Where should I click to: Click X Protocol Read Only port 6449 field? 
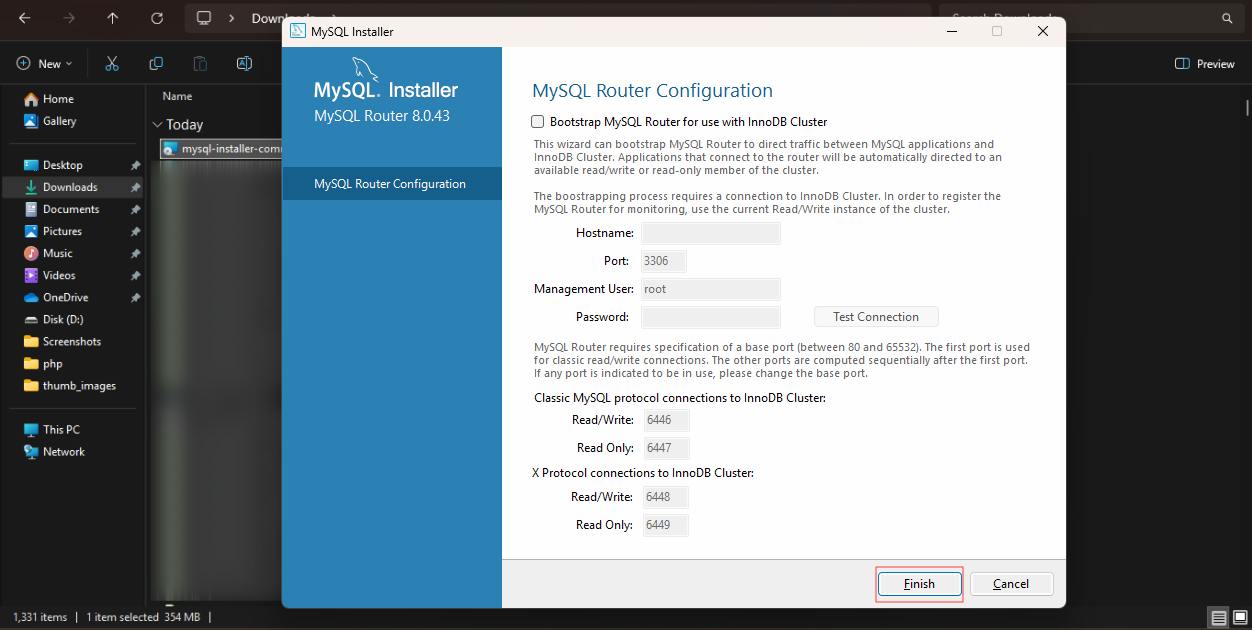pos(666,525)
